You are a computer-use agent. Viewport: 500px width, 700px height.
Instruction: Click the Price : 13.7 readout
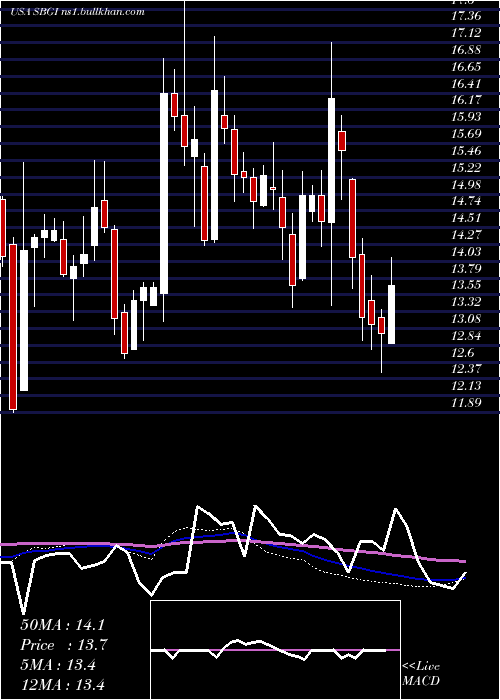click(64, 645)
